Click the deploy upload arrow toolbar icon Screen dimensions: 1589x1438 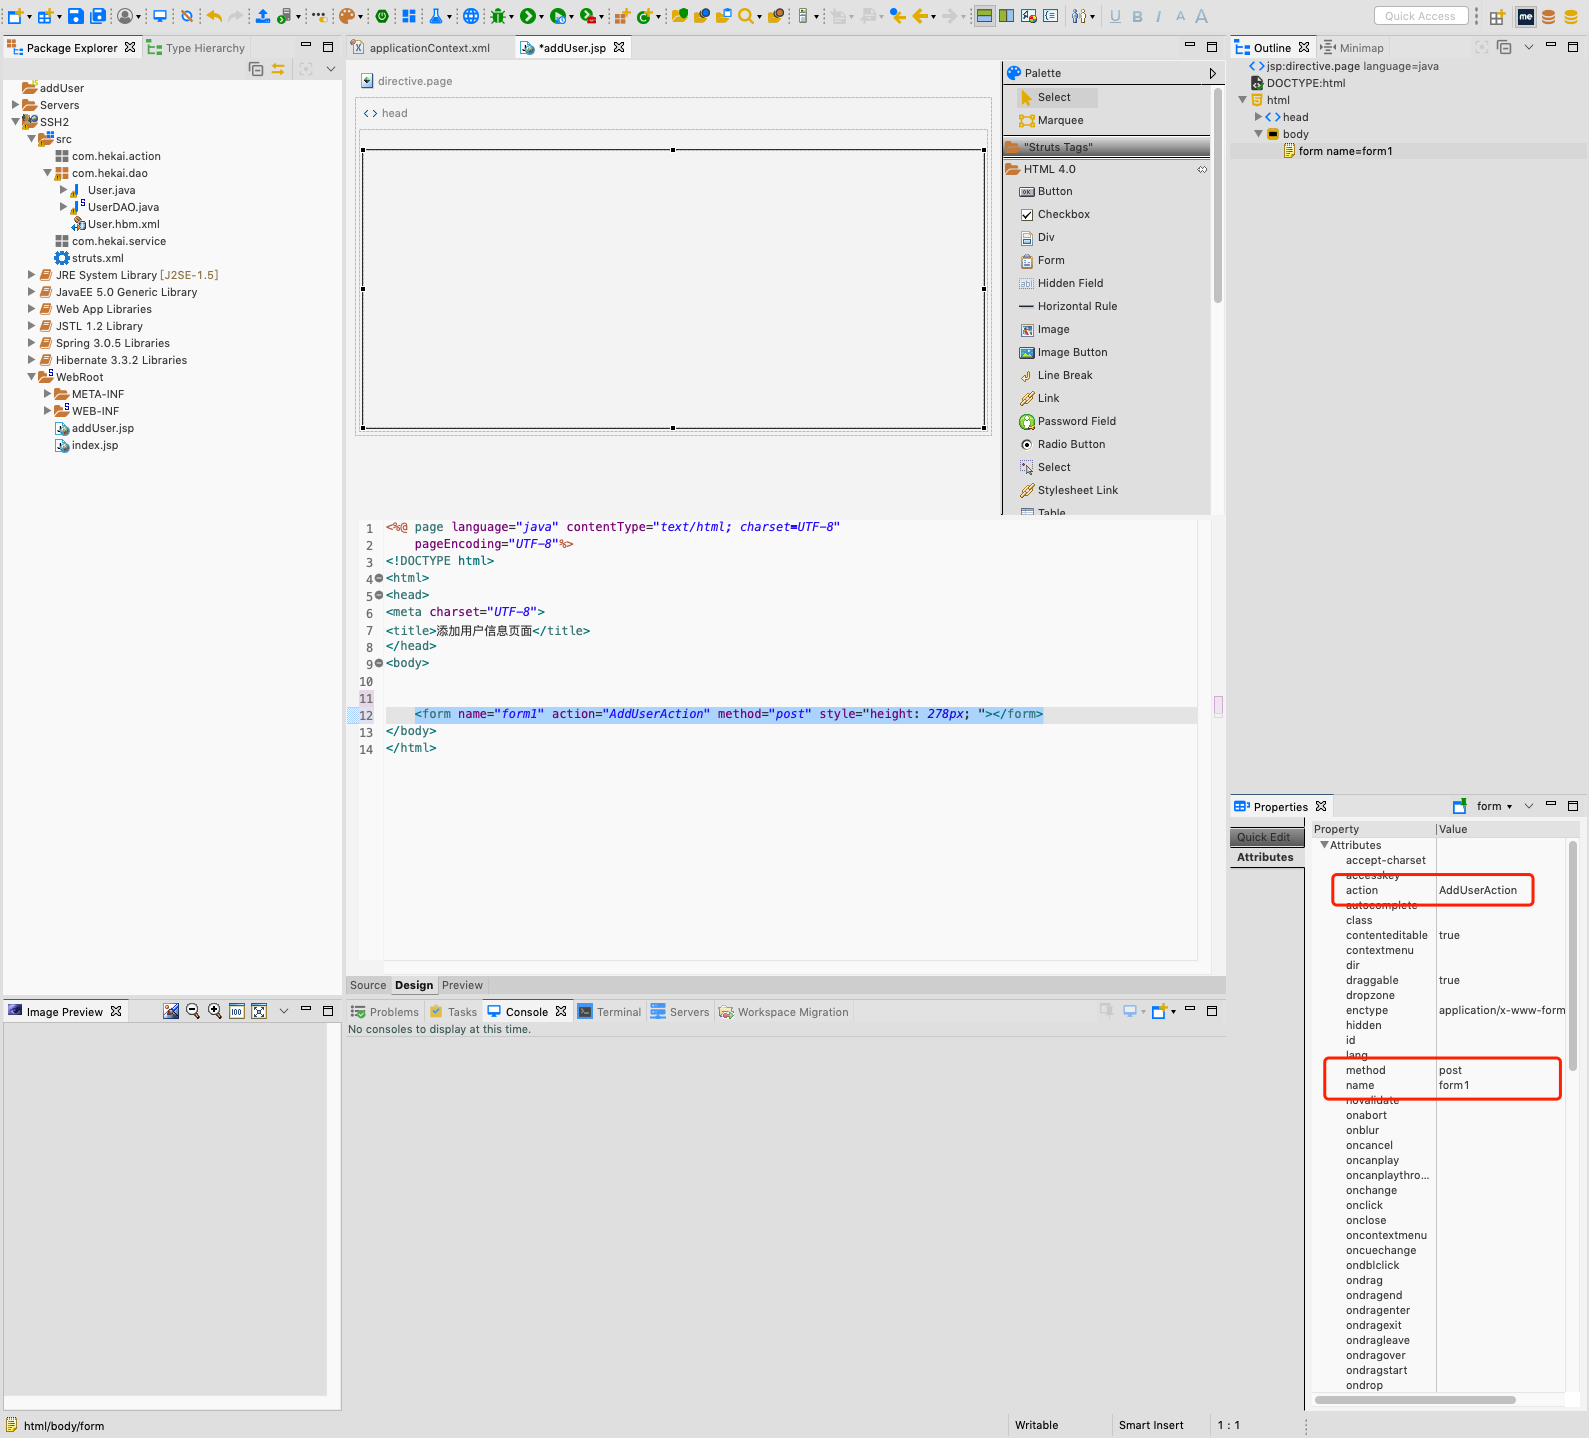tap(262, 16)
